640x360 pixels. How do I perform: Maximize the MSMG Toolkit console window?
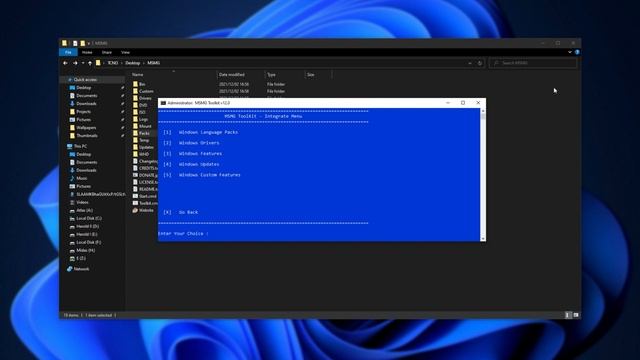pos(463,103)
